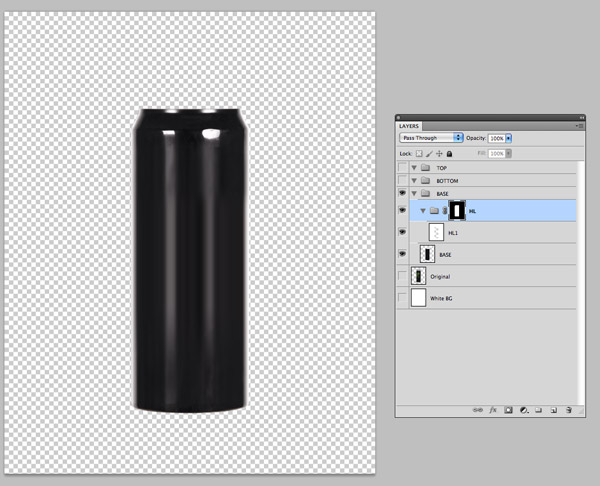
Task: Create new fill or adjustment layer
Action: 524,410
